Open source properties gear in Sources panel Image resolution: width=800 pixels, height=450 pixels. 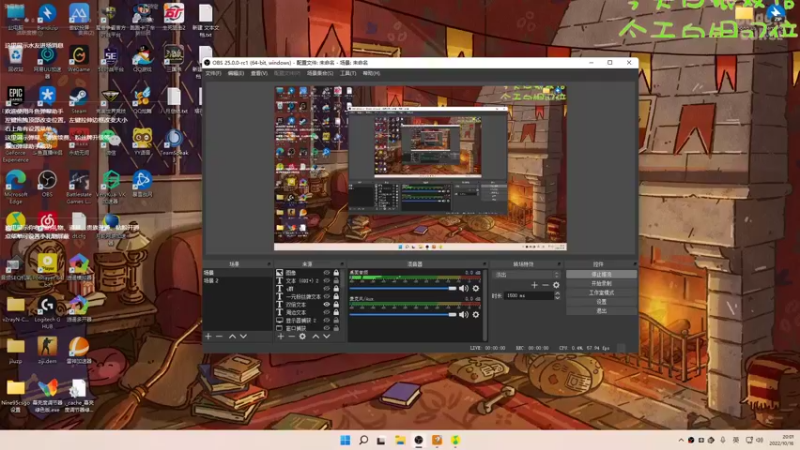[303, 336]
